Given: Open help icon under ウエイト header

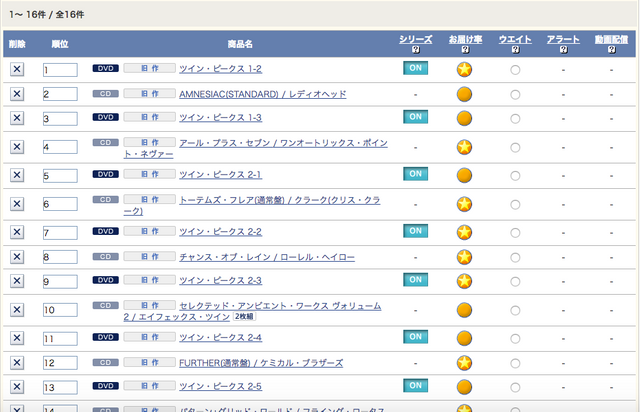Looking at the screenshot, I should click(x=515, y=50).
